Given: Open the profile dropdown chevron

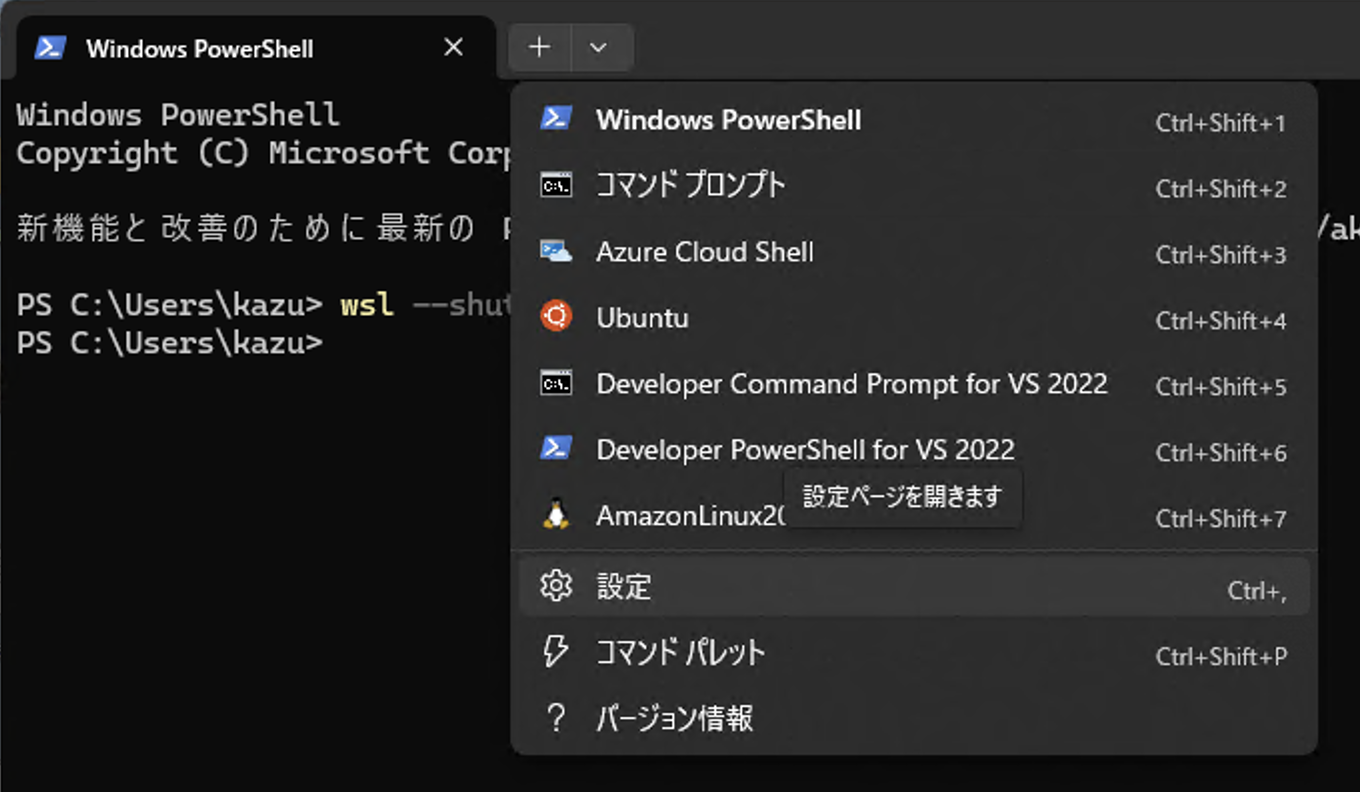Looking at the screenshot, I should click(x=601, y=47).
